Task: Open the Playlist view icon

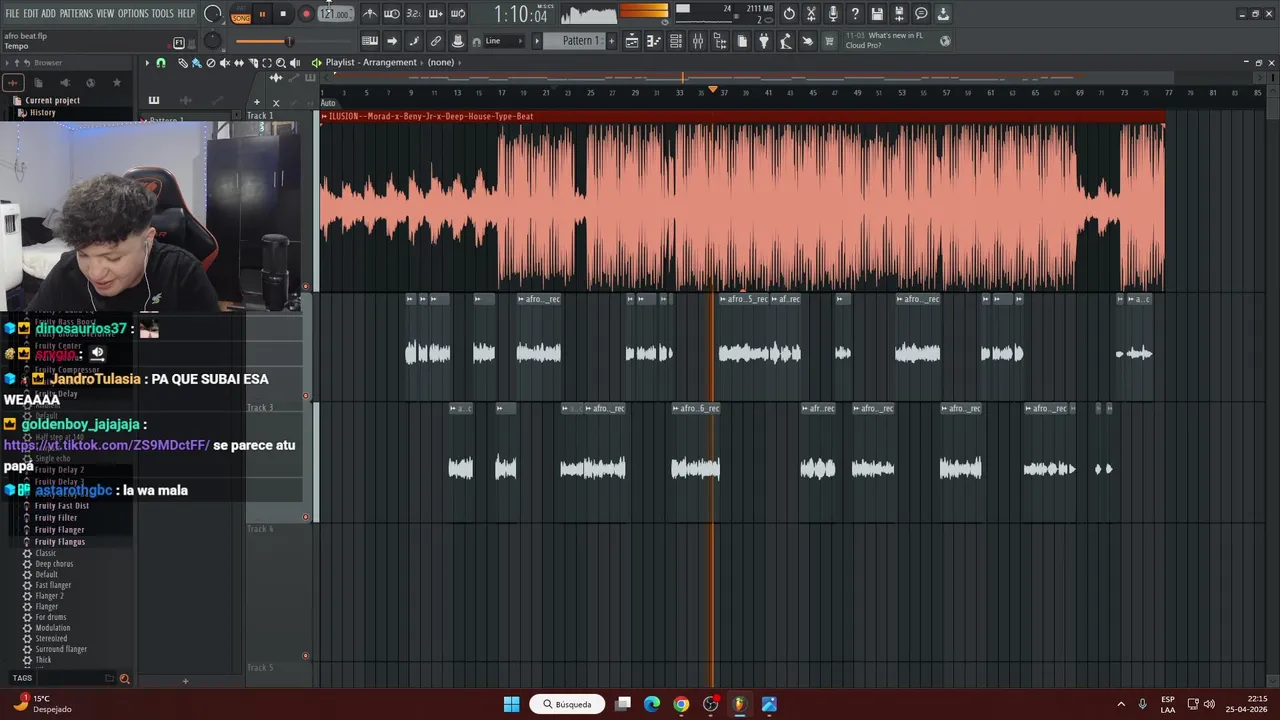Action: [x=632, y=41]
